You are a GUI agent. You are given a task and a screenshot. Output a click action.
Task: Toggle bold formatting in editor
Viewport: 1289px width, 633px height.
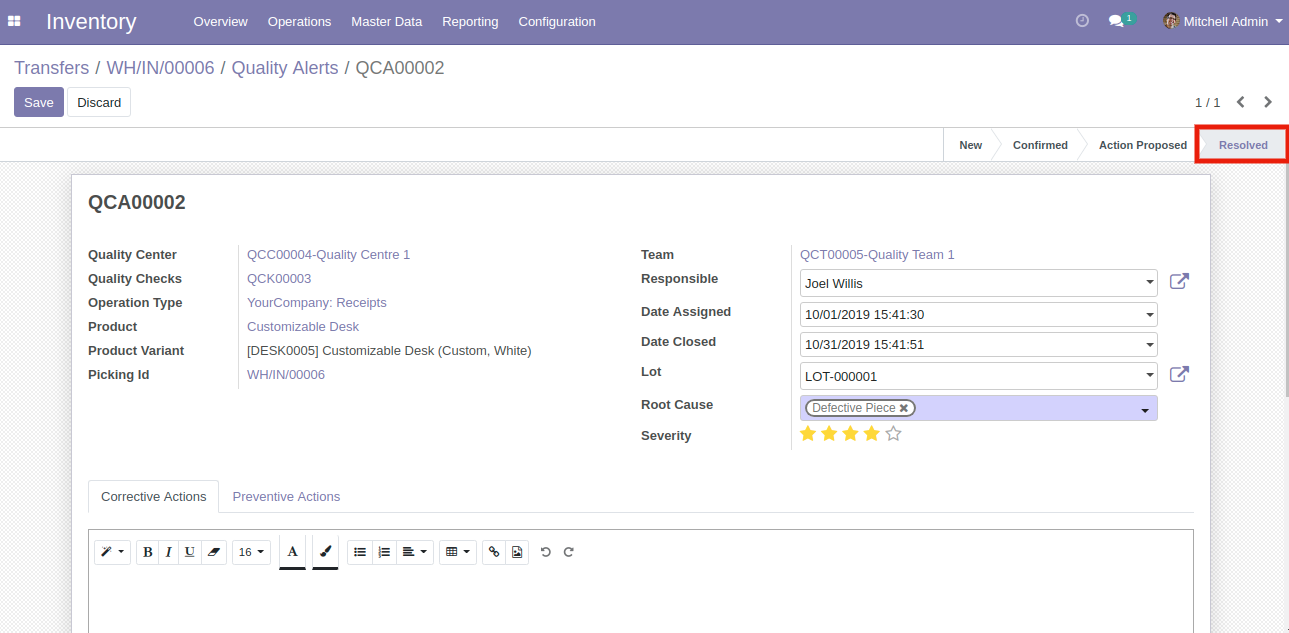pos(148,552)
